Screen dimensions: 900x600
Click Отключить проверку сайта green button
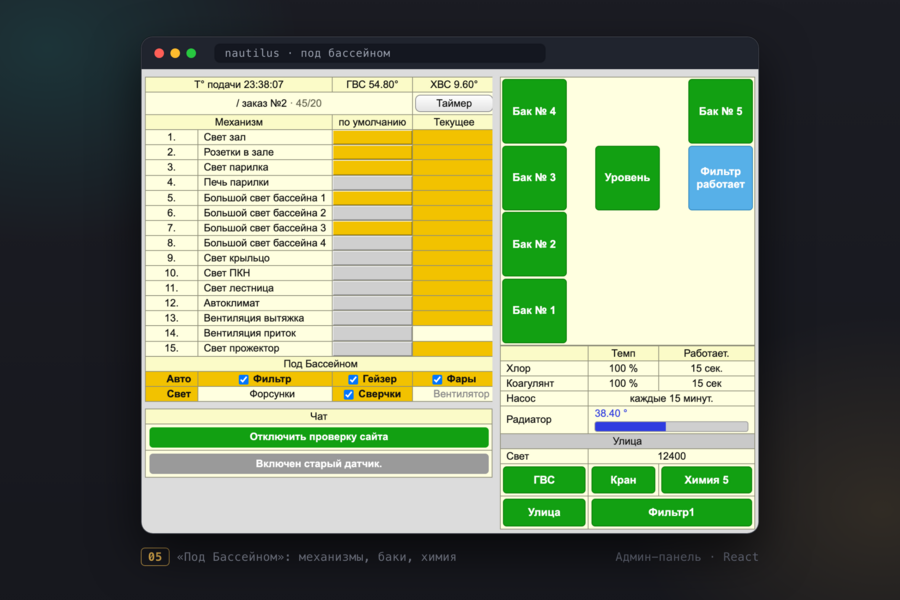point(319,437)
